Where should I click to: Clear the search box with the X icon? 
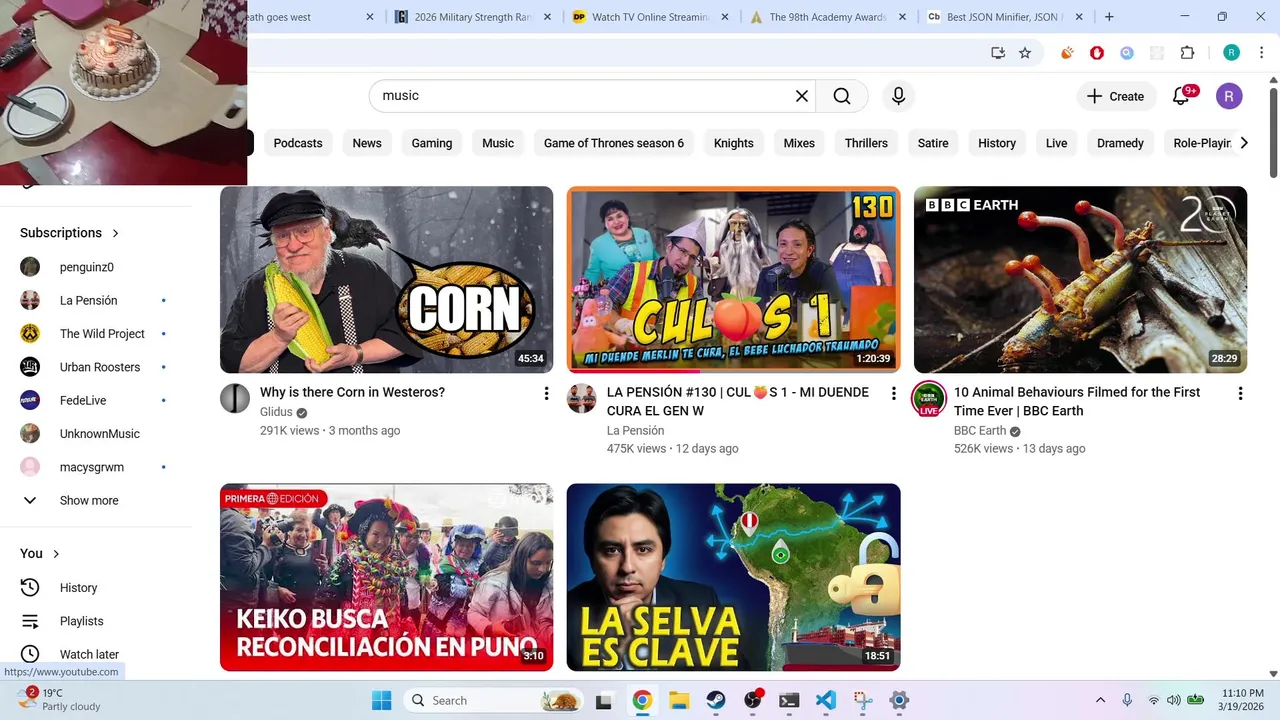801,96
